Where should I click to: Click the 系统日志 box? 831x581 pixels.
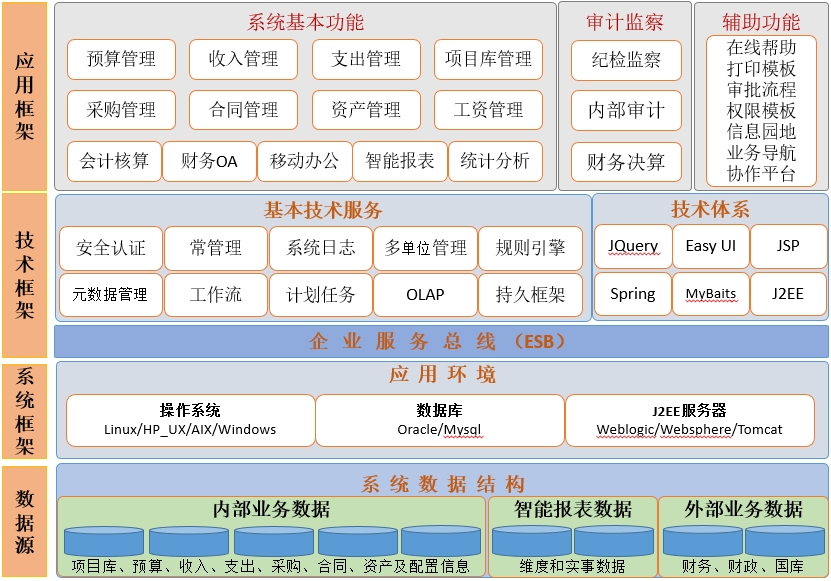coord(321,248)
